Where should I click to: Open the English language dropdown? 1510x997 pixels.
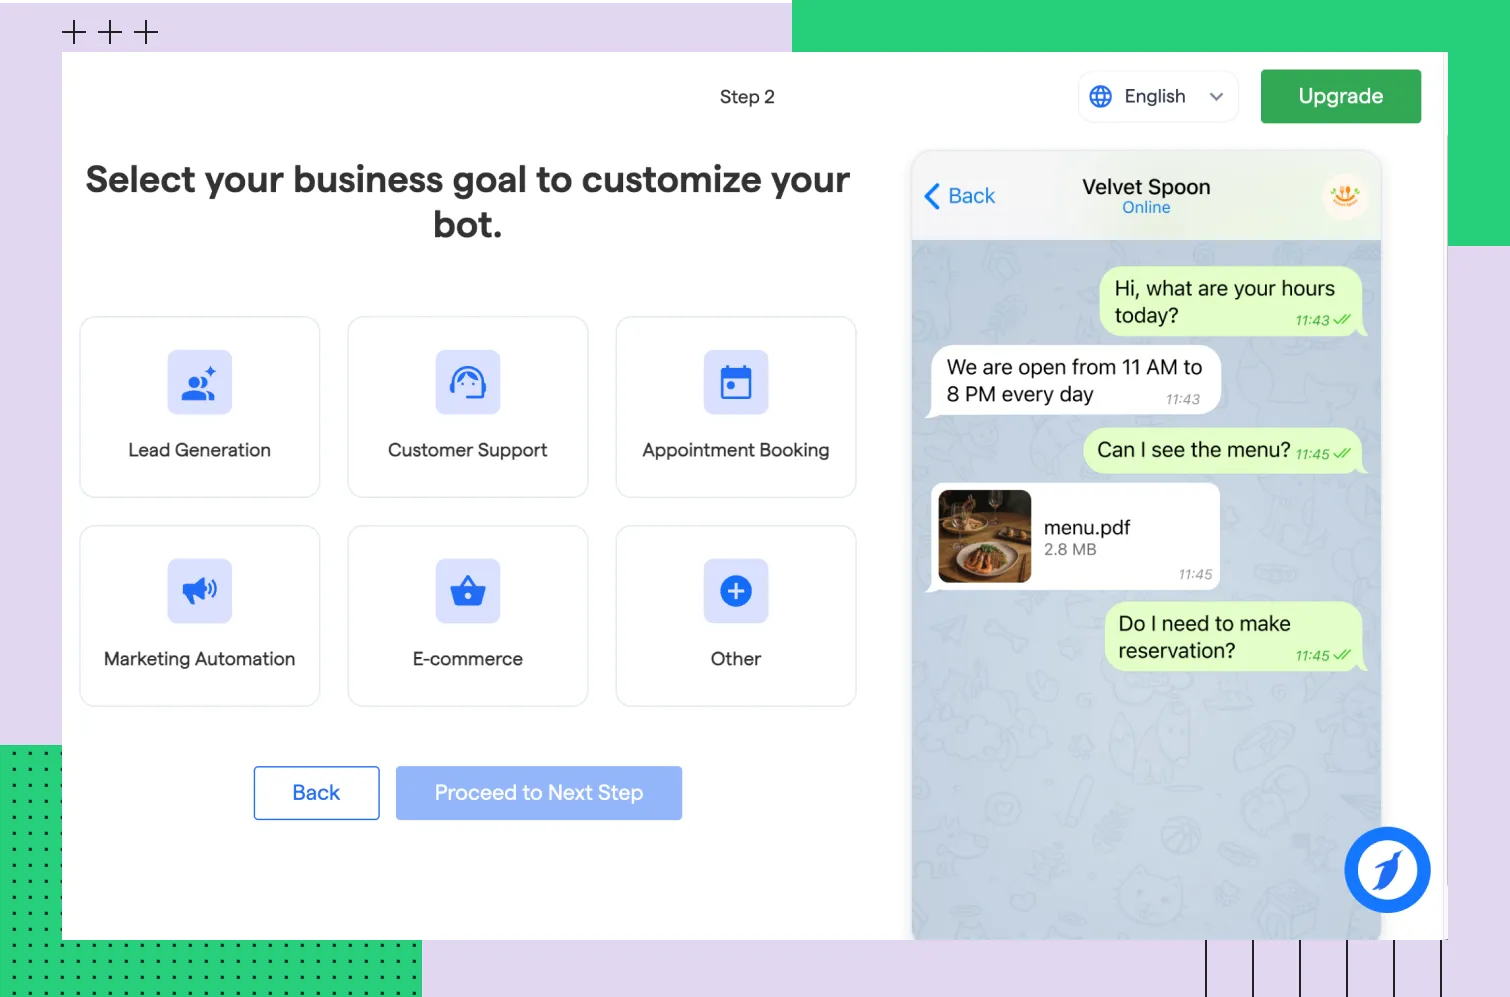click(x=1155, y=97)
